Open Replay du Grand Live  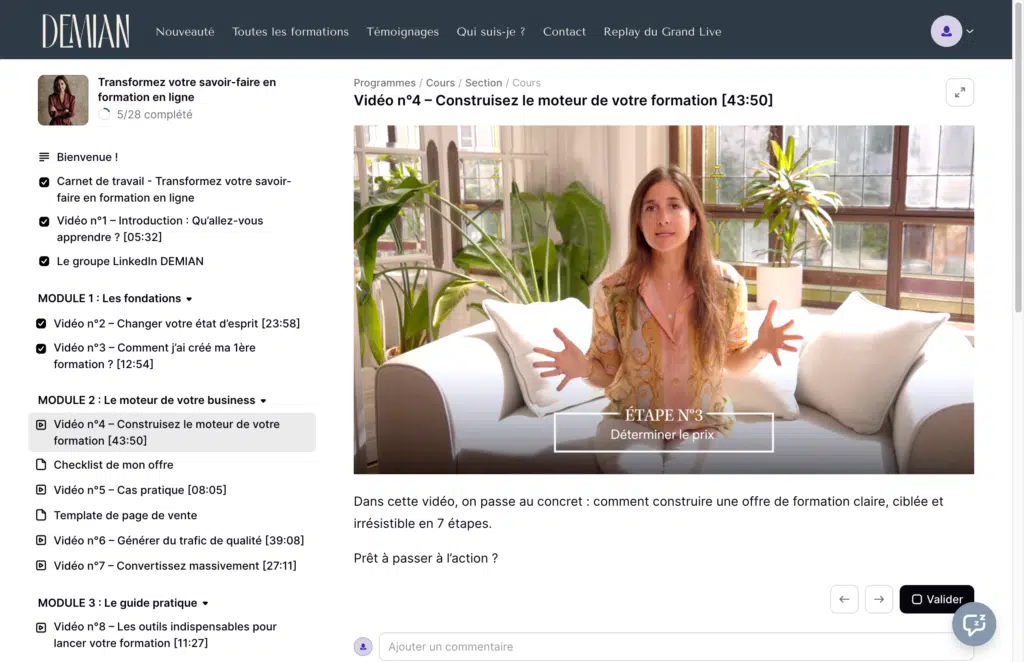pyautogui.click(x=662, y=31)
